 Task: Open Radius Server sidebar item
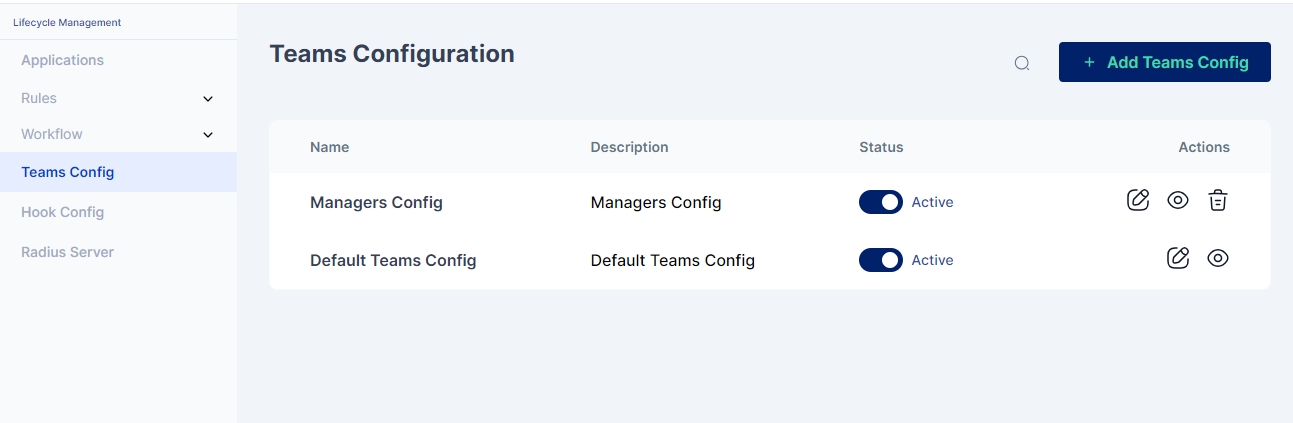pos(67,252)
